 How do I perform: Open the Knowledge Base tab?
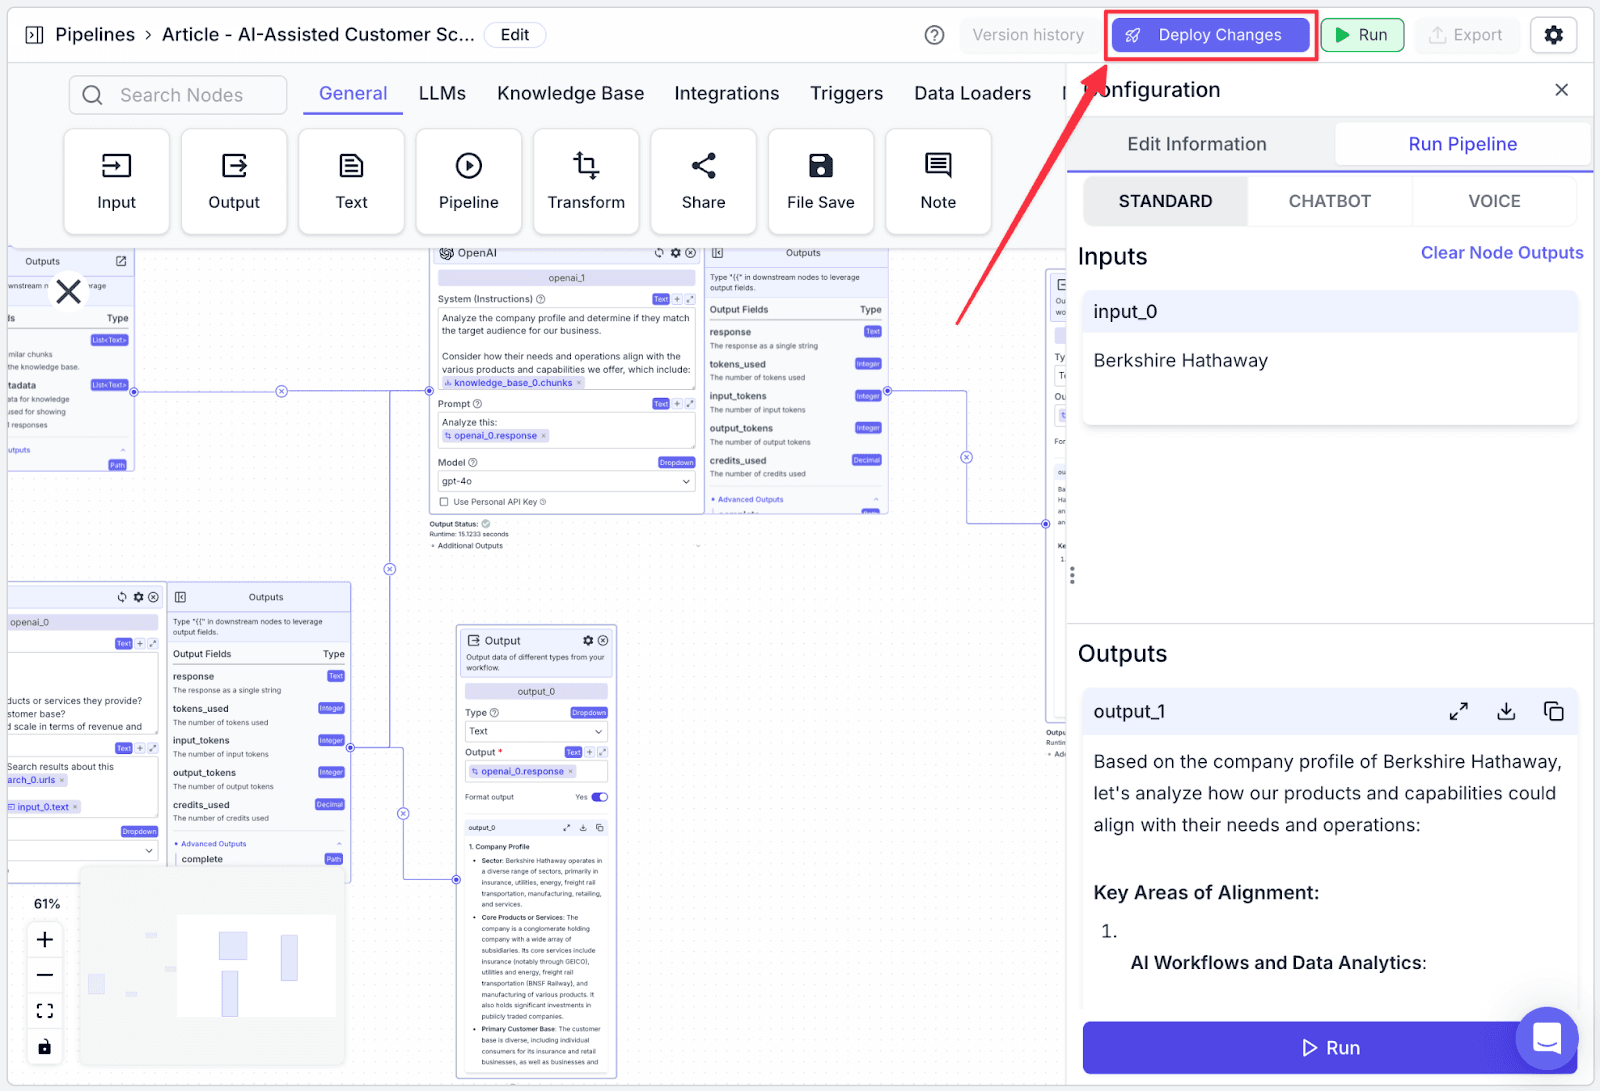[570, 93]
